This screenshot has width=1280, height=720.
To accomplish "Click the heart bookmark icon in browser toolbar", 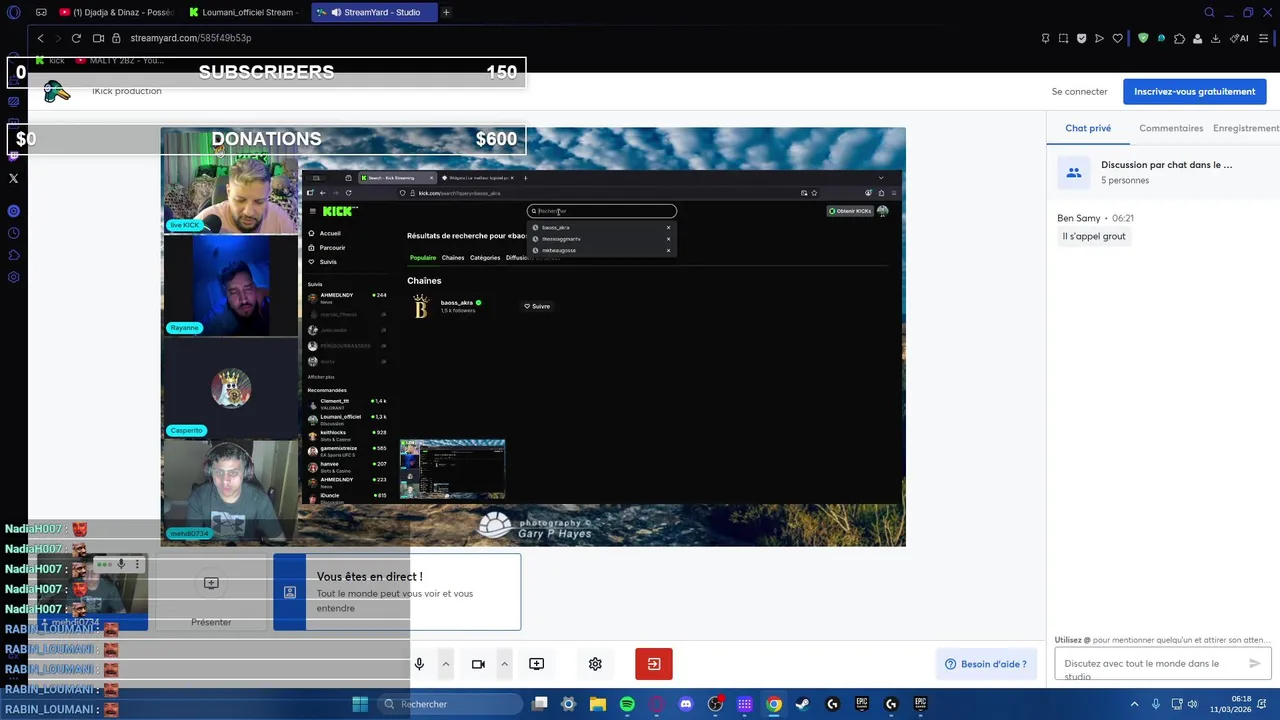I will pyautogui.click(x=1118, y=38).
